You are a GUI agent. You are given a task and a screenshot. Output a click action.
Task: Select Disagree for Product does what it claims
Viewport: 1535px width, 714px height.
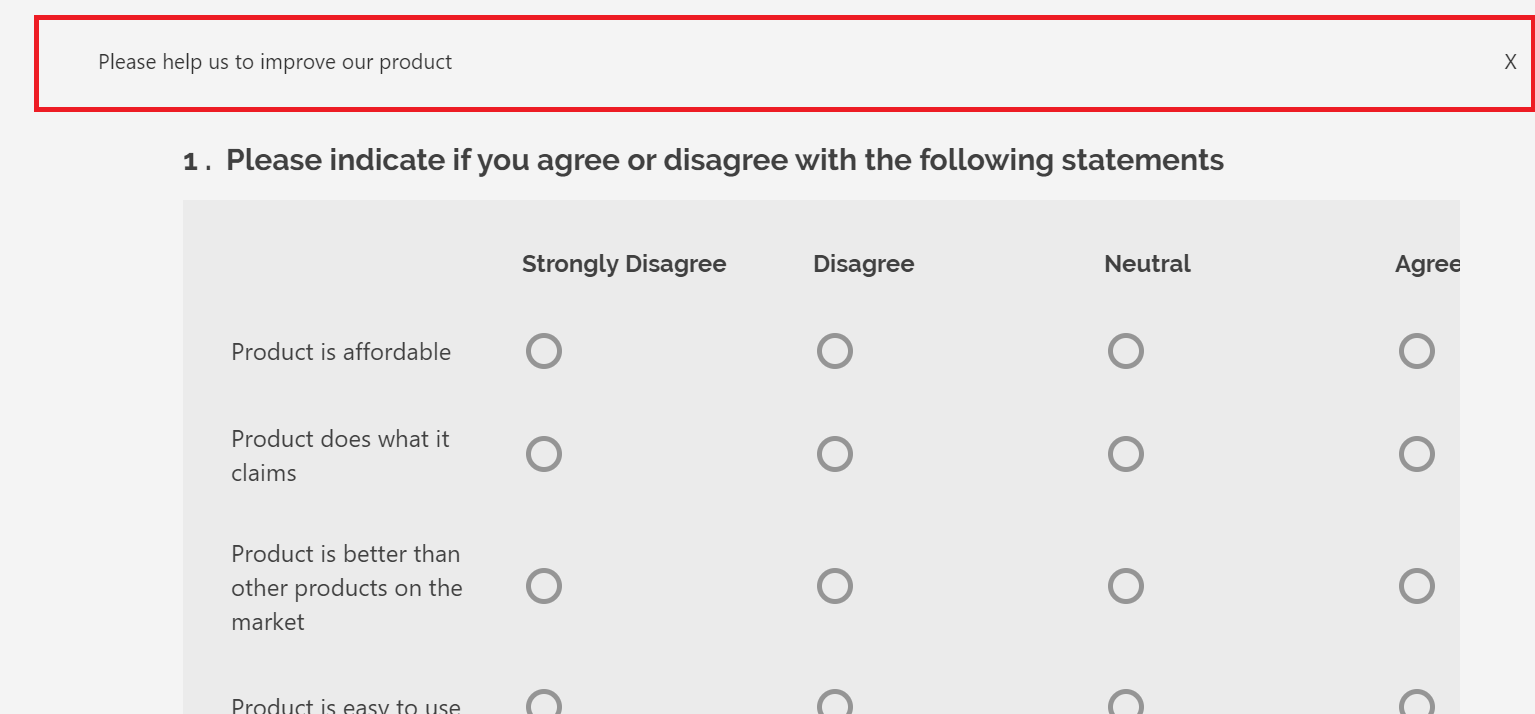(x=835, y=453)
